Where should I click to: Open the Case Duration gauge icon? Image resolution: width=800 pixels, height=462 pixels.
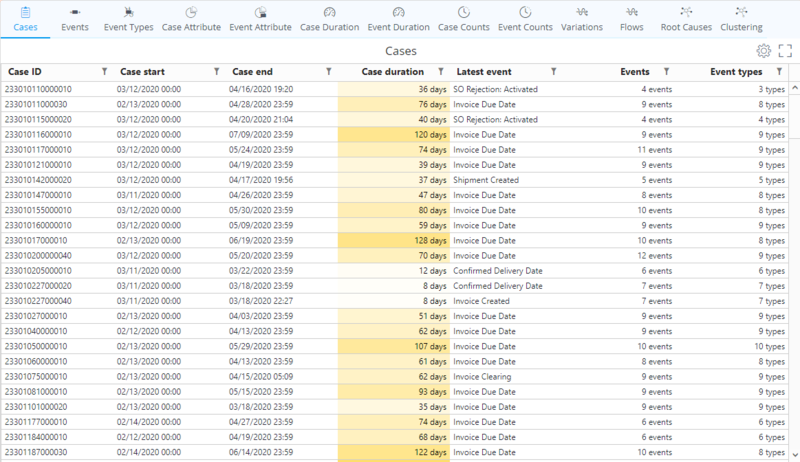330,12
